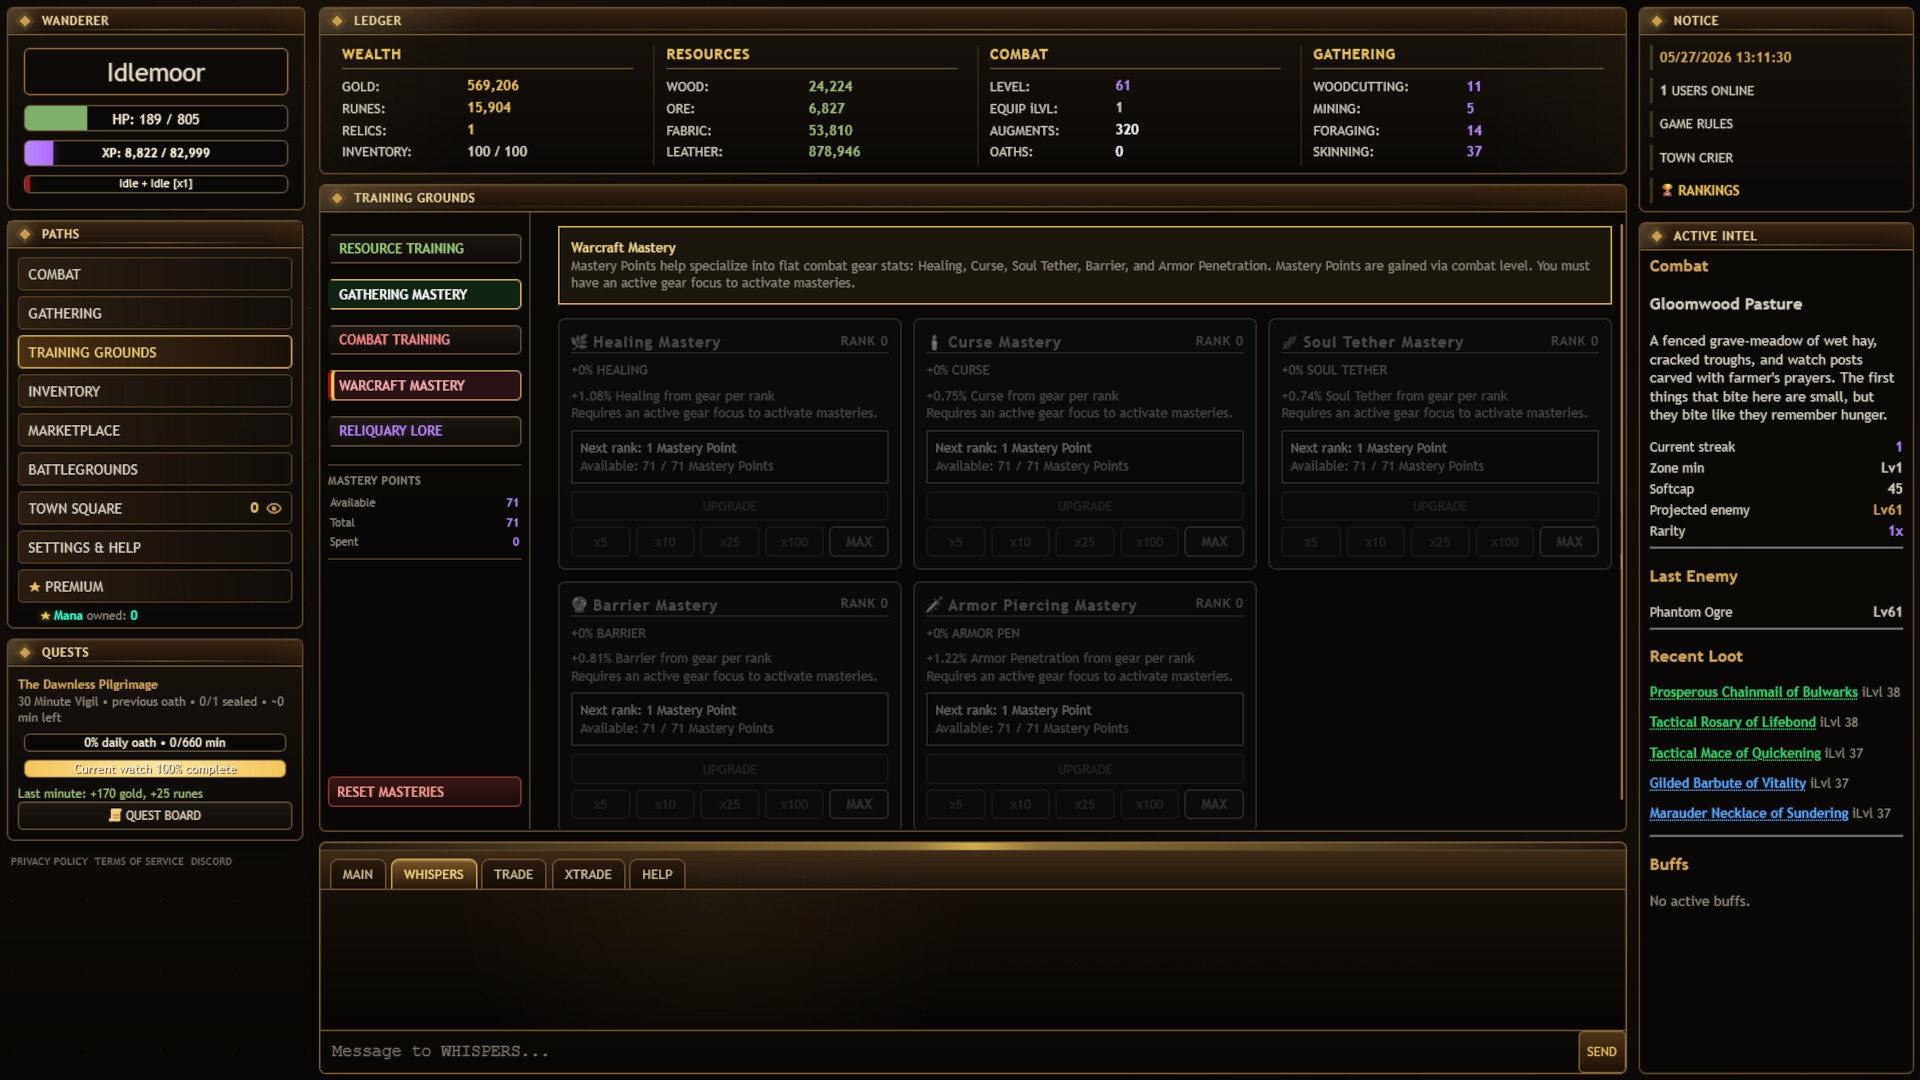Select Resource Training section
Viewport: 1920px width, 1080px height.
425,248
